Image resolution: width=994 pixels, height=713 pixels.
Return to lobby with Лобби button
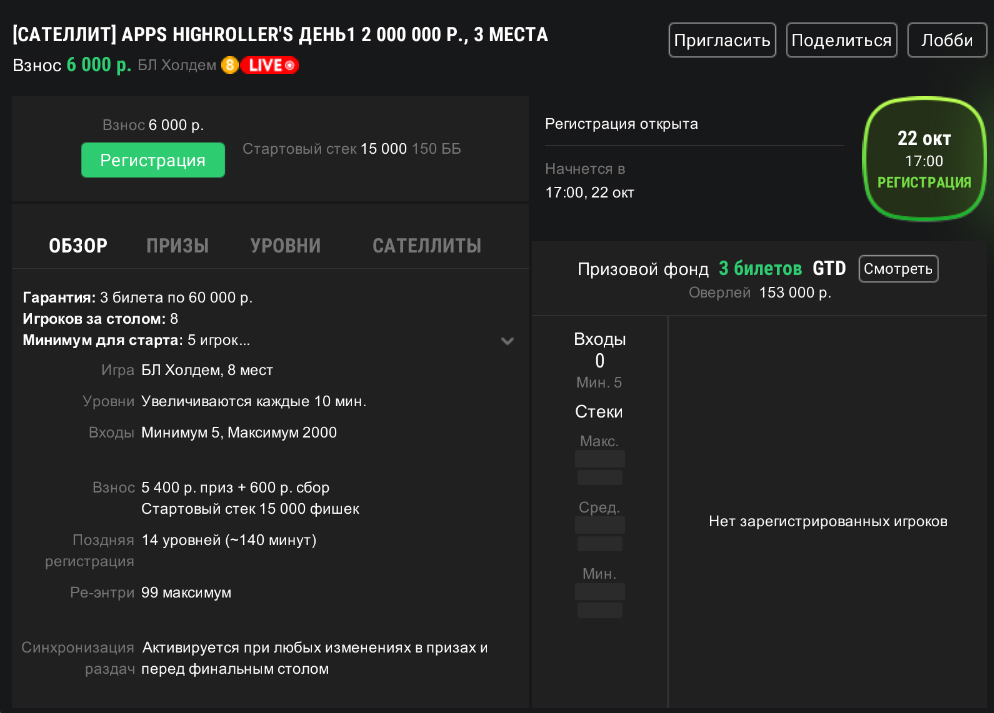[x=946, y=41]
